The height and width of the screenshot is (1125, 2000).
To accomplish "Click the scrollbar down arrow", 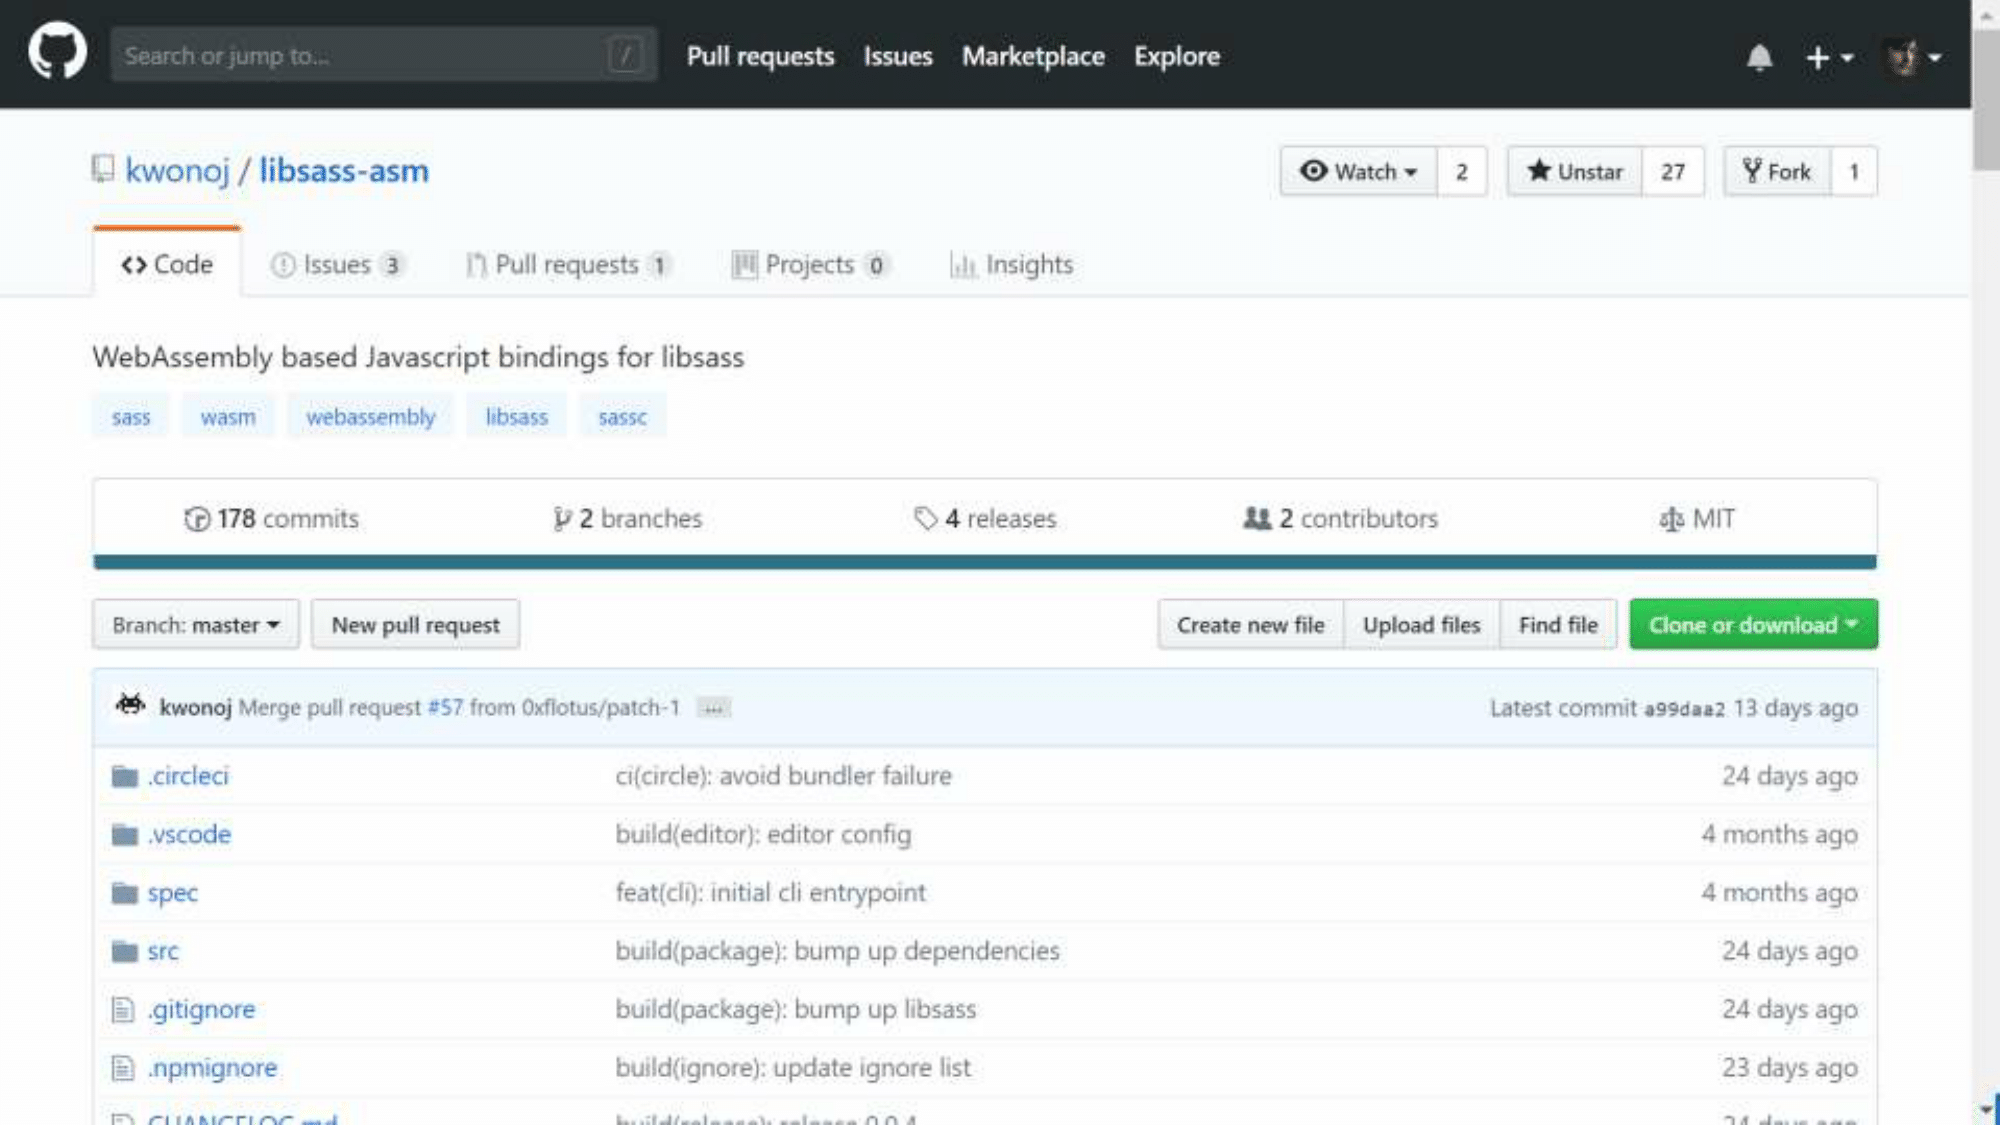I will (1986, 1110).
